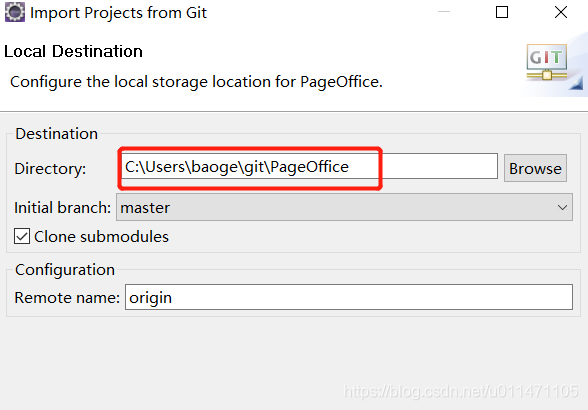The height and width of the screenshot is (410, 588).
Task: Click the Browse button
Action: [535, 168]
